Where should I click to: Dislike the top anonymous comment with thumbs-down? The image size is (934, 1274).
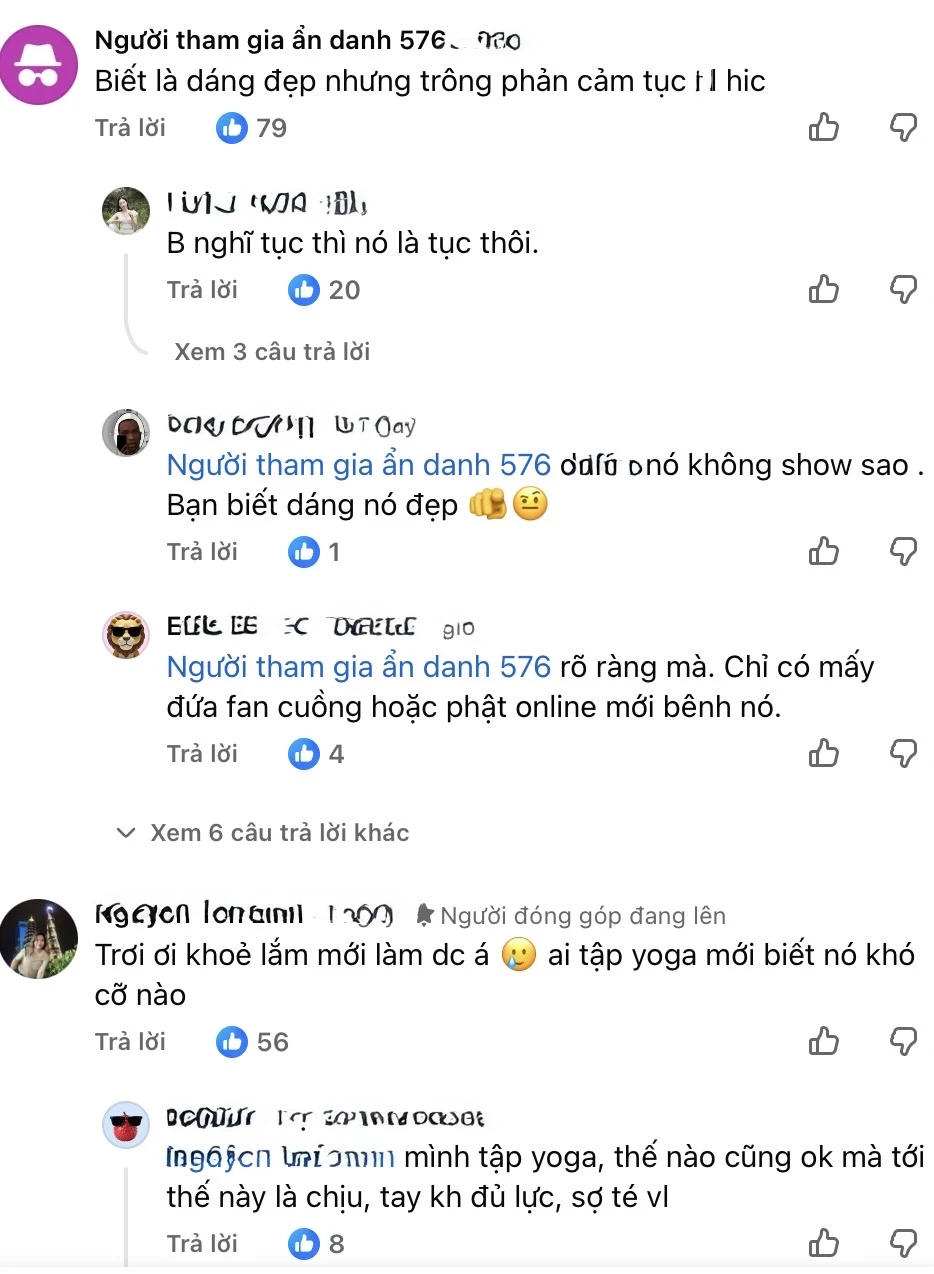pos(903,127)
